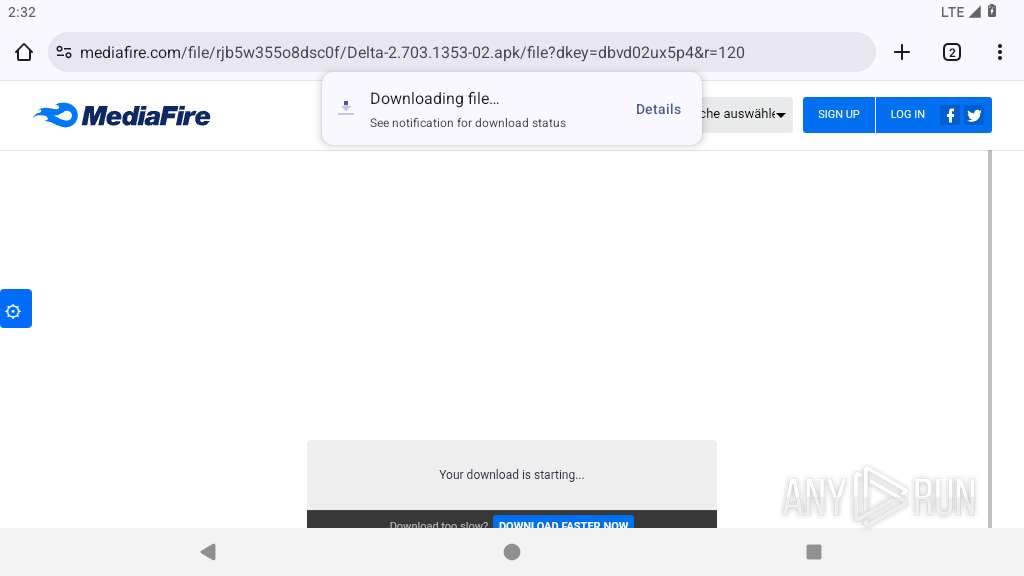Image resolution: width=1024 pixels, height=576 pixels.
Task: Log in with Twitter icon
Action: (x=974, y=116)
